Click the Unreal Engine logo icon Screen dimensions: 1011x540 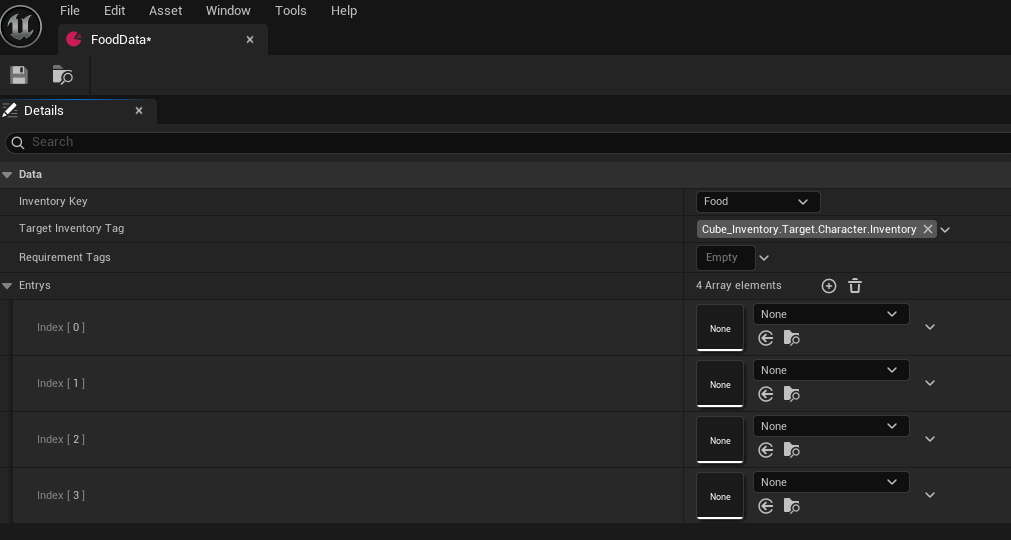pos(21,26)
